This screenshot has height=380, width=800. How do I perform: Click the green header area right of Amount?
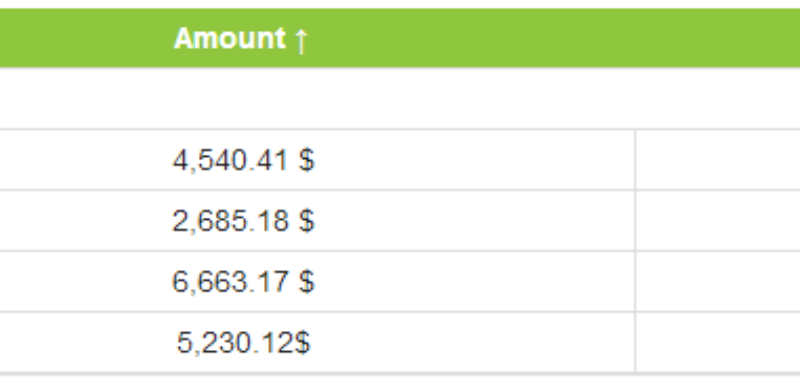click(554, 38)
